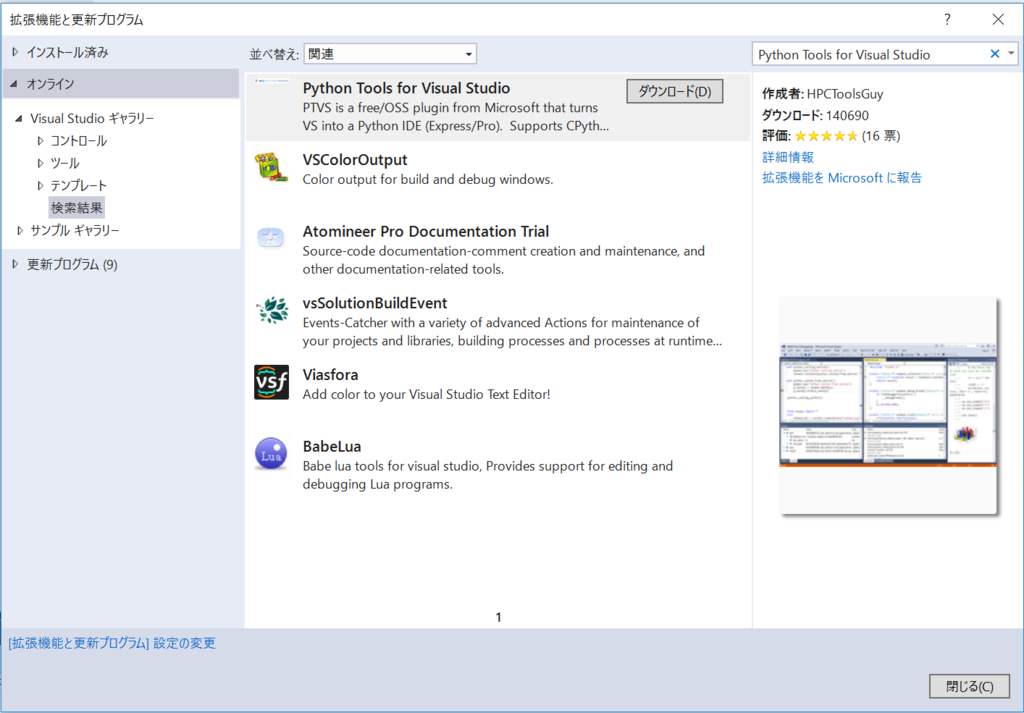Viewport: 1024px width, 713px height.
Task: Click the ダウンロード(D) button
Action: coord(675,91)
